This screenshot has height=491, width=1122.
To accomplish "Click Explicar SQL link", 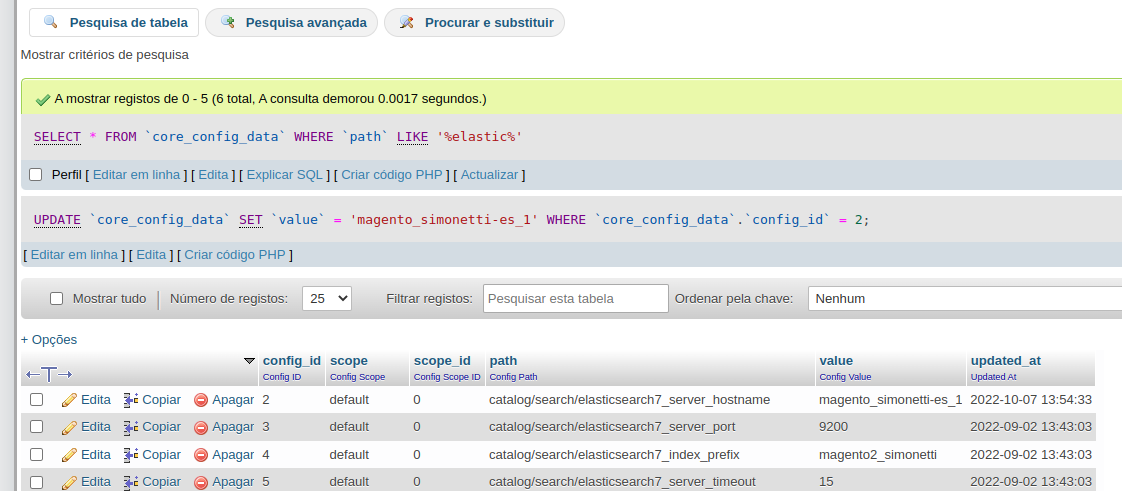I will tap(285, 175).
